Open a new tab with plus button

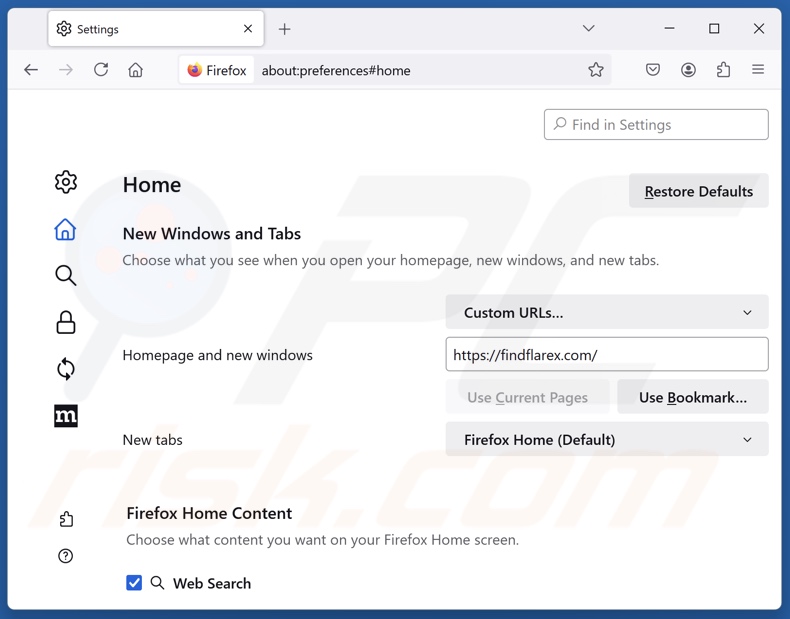click(285, 29)
